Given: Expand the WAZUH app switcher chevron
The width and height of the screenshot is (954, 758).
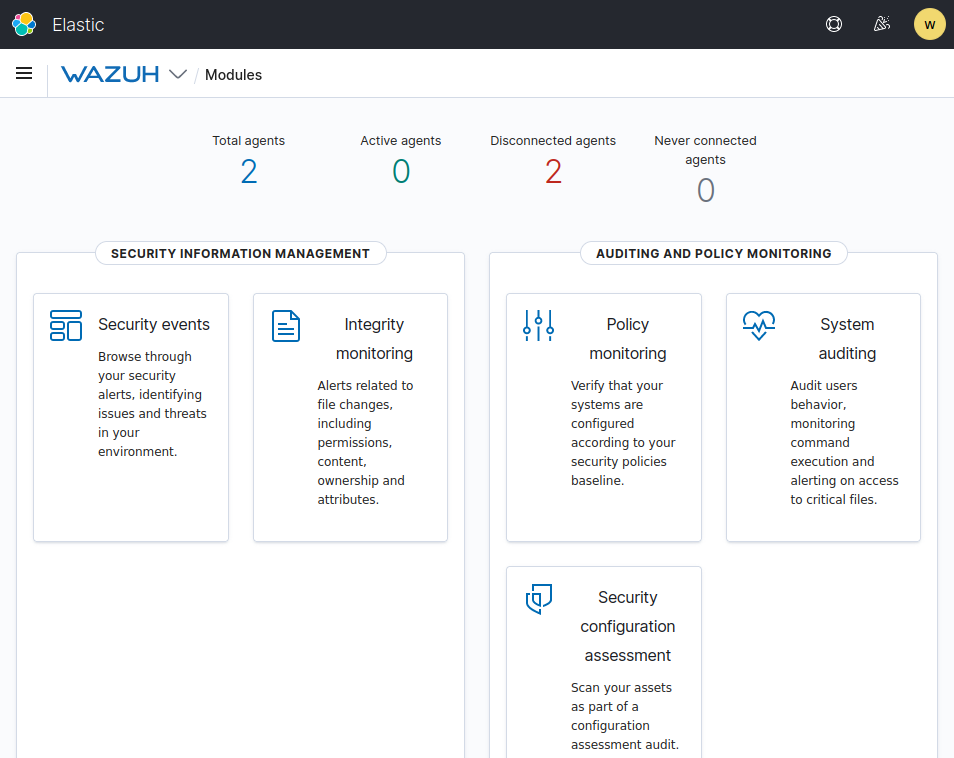Looking at the screenshot, I should coord(177,74).
